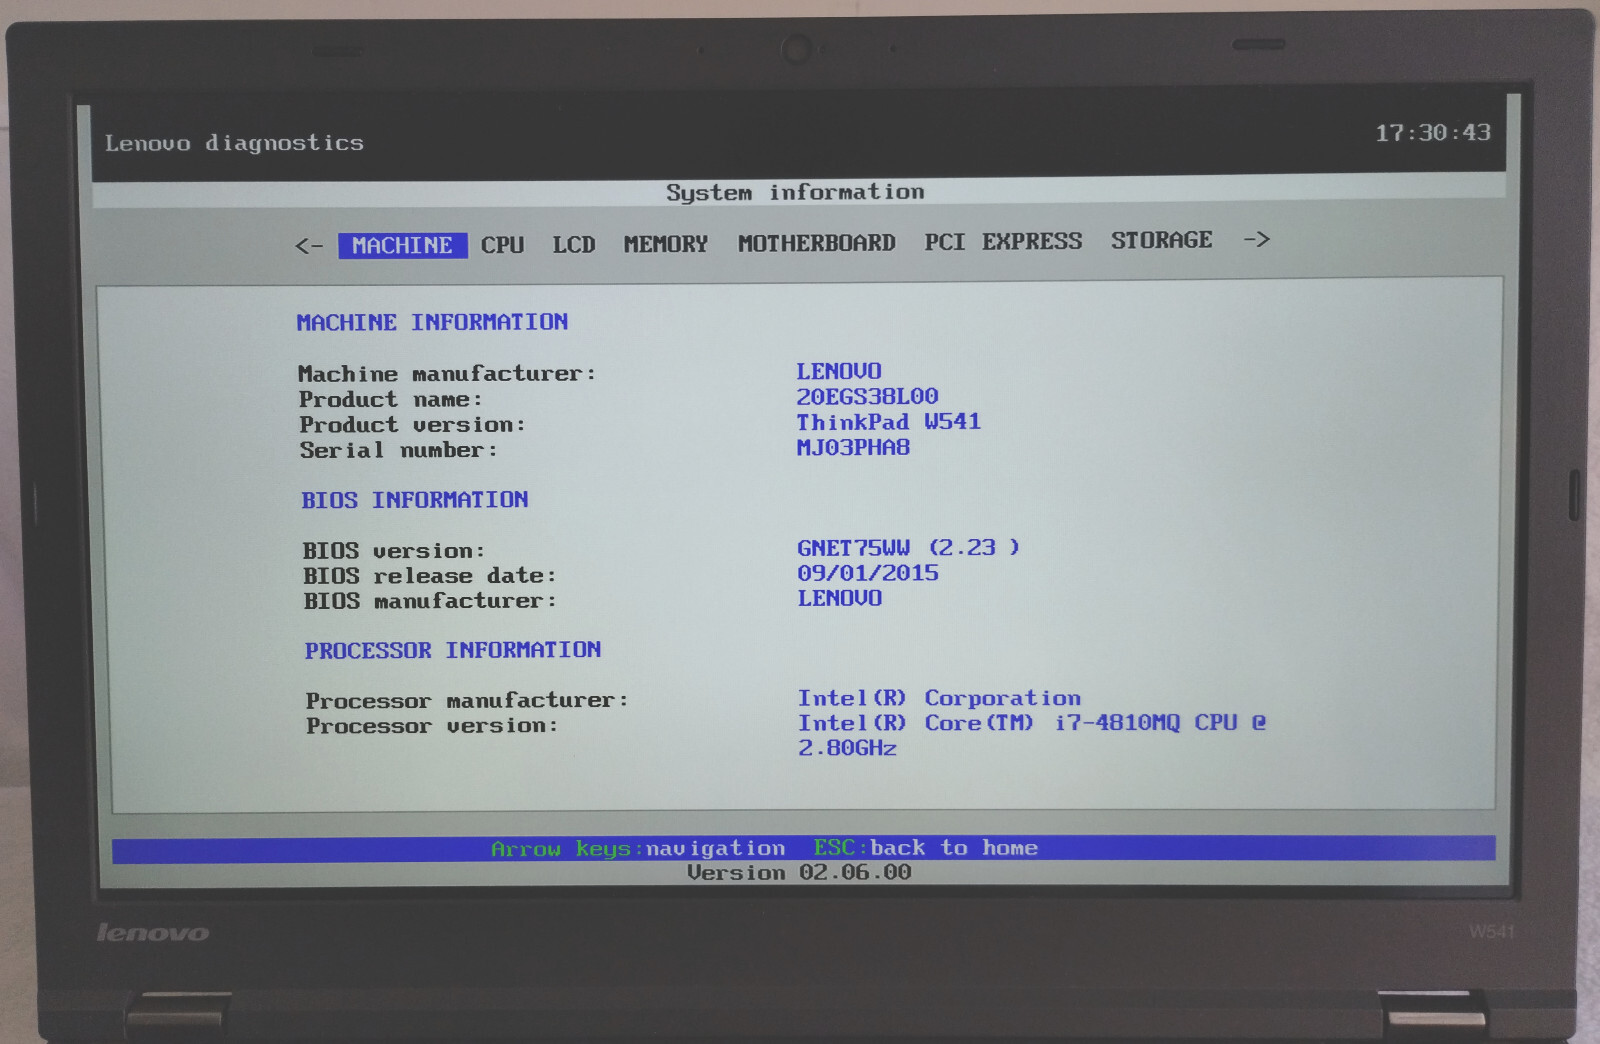The image size is (1600, 1044).
Task: Click the Version 02.06.00 footer text
Action: coord(799,872)
